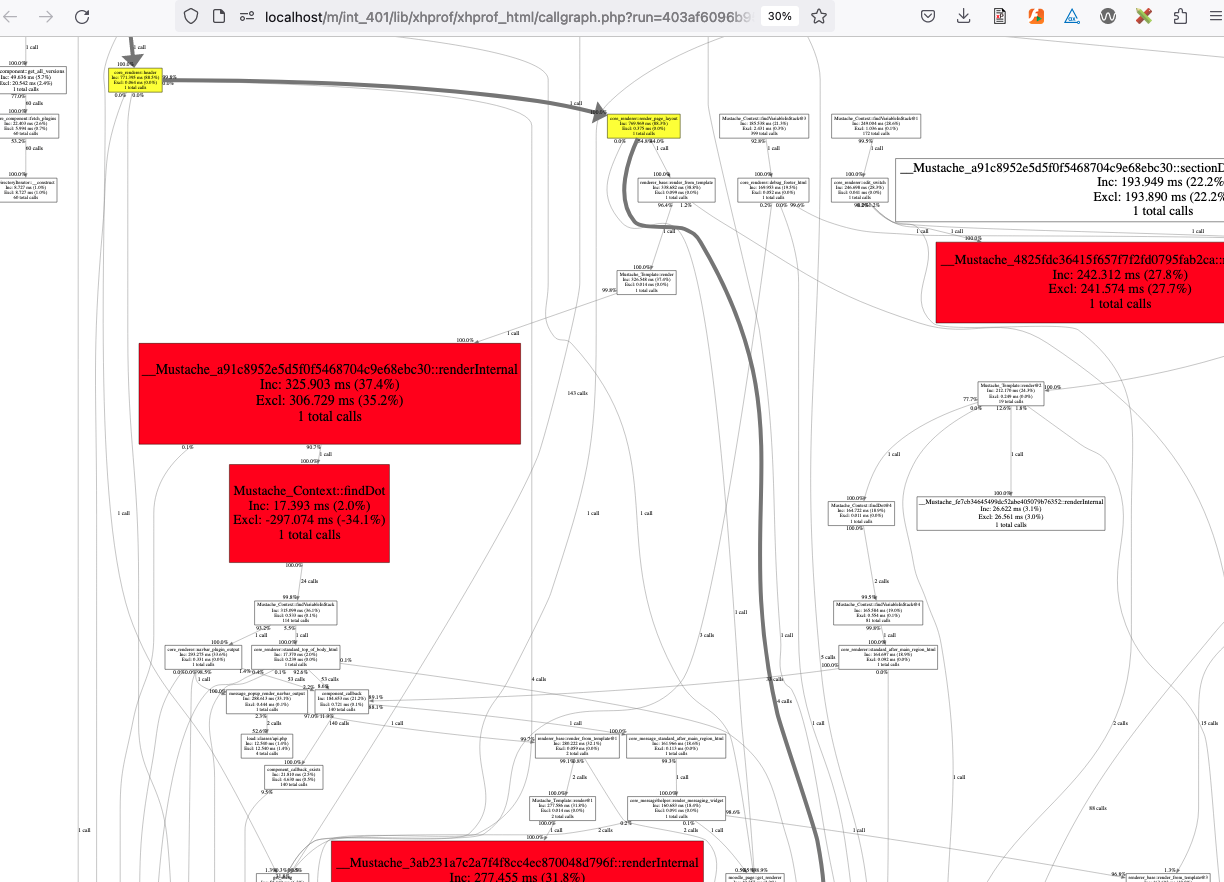Click the core_renderer::navbar_plugin_output node
1224x882 pixels.
201,656
